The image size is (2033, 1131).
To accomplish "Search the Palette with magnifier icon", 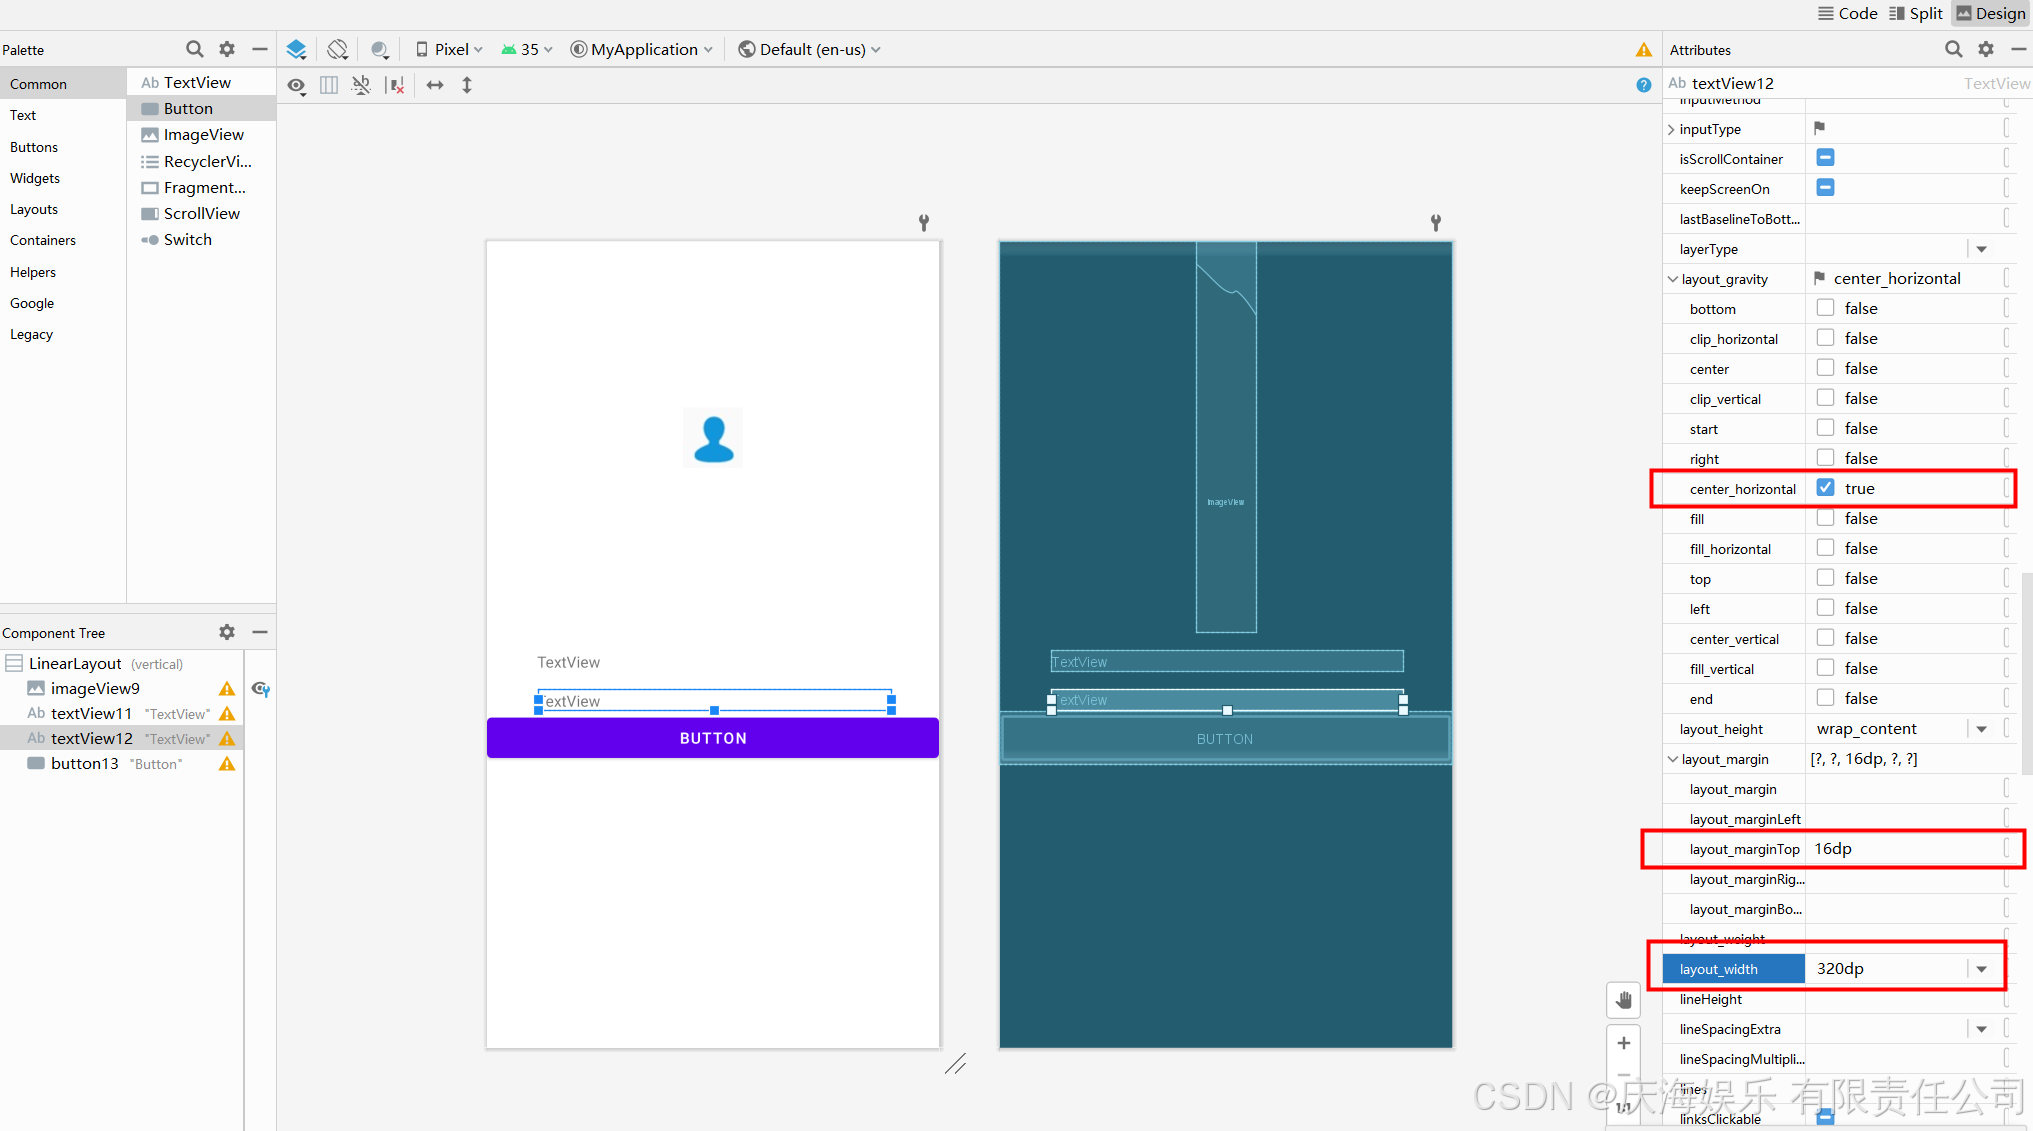I will coord(194,49).
